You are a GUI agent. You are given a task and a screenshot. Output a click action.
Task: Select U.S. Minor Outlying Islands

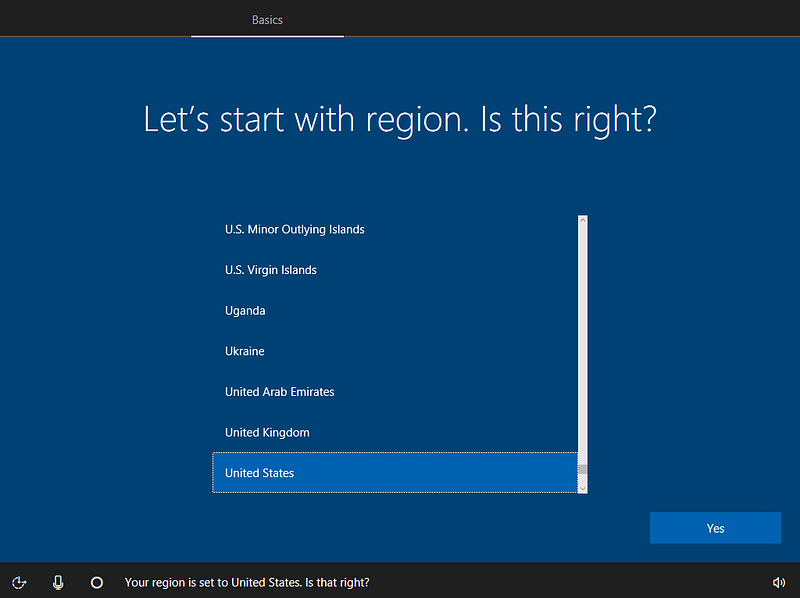pyautogui.click(x=395, y=230)
